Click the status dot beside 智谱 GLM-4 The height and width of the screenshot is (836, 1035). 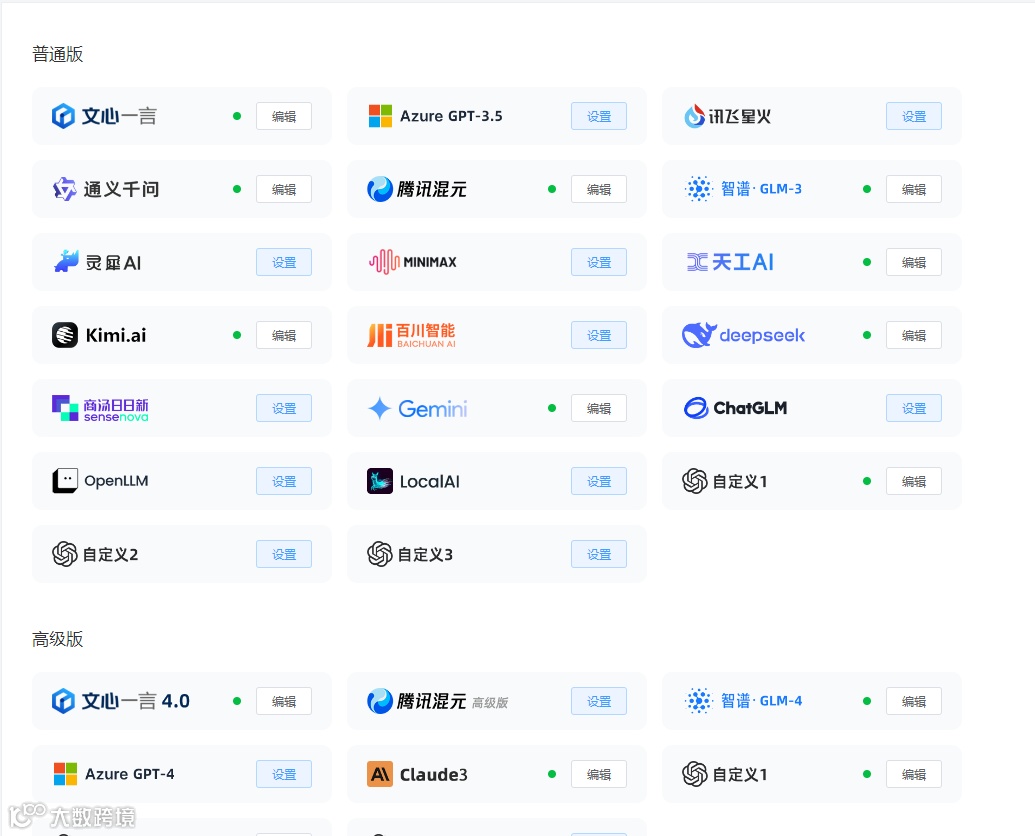tap(866, 701)
